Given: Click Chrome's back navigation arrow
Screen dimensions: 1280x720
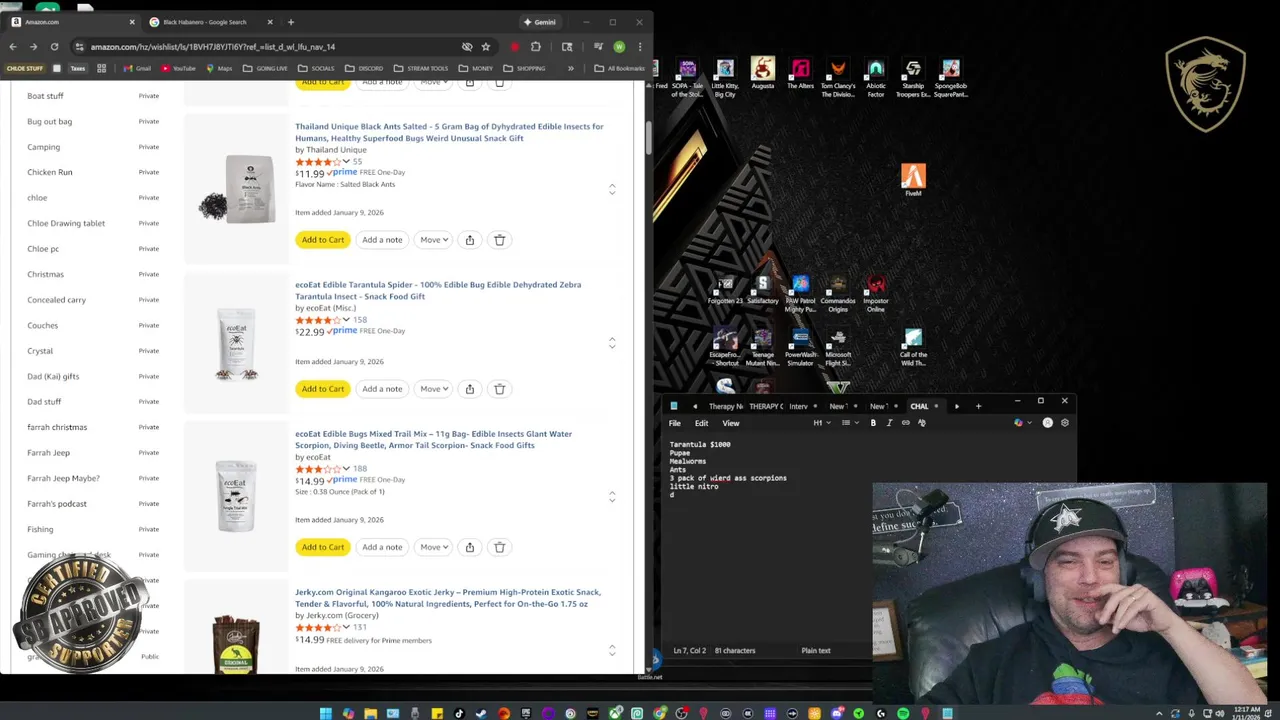Looking at the screenshot, I should pyautogui.click(x=12, y=47).
